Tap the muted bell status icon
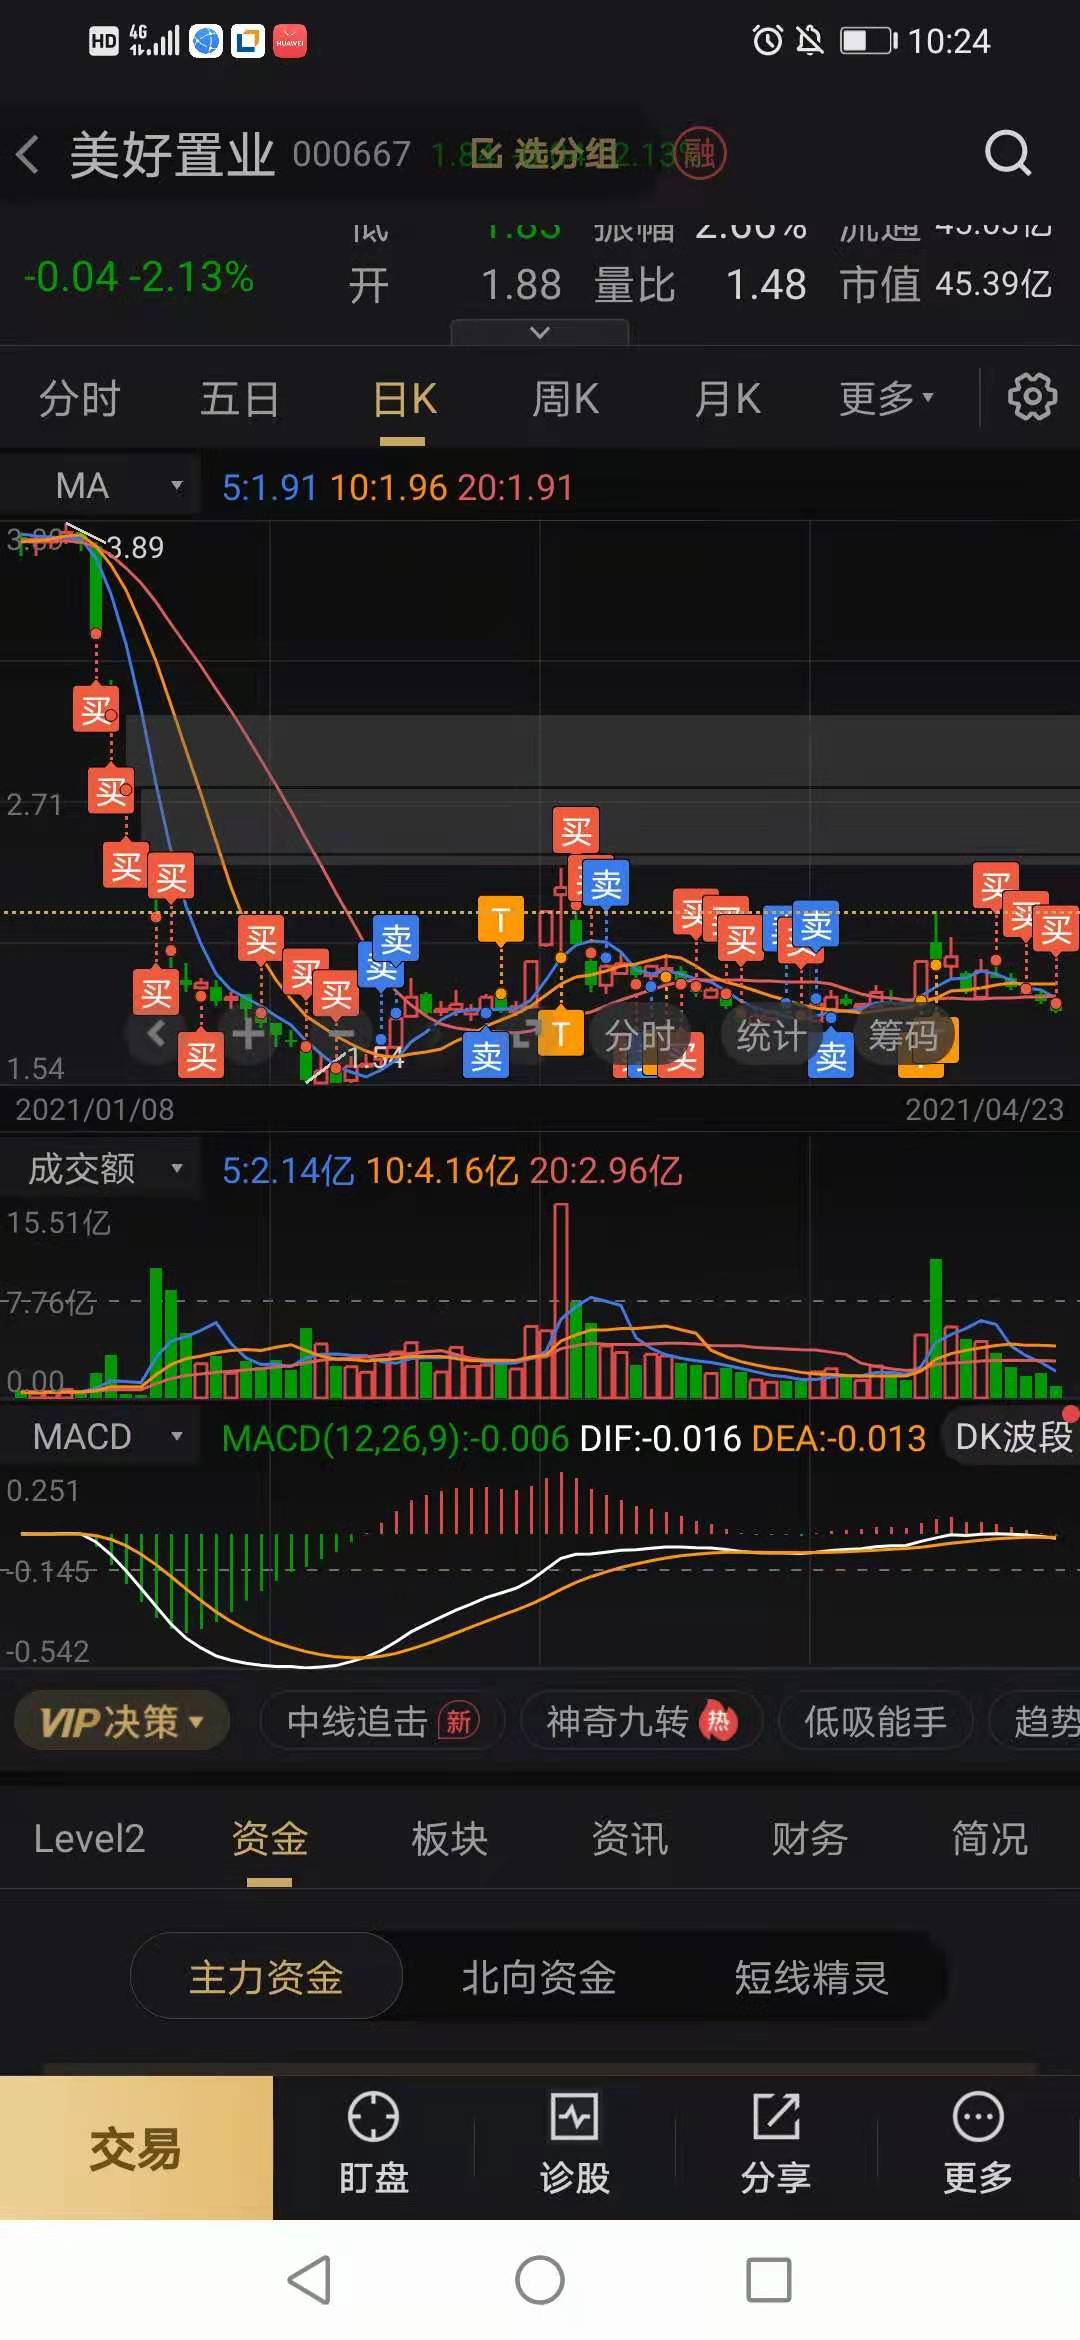The image size is (1080, 2340). pyautogui.click(x=809, y=41)
